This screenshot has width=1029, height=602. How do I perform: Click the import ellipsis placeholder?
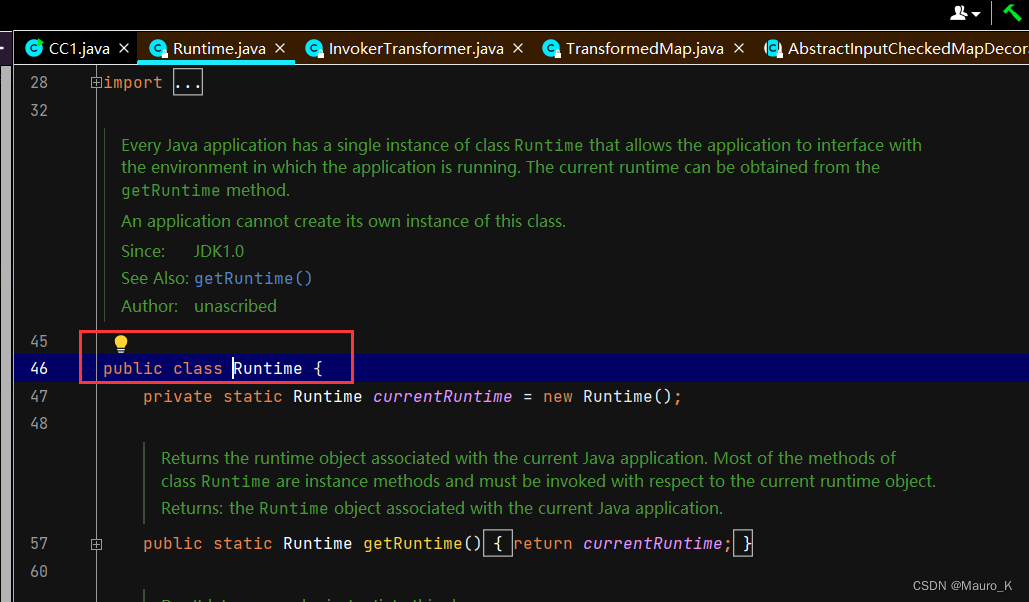coord(188,83)
